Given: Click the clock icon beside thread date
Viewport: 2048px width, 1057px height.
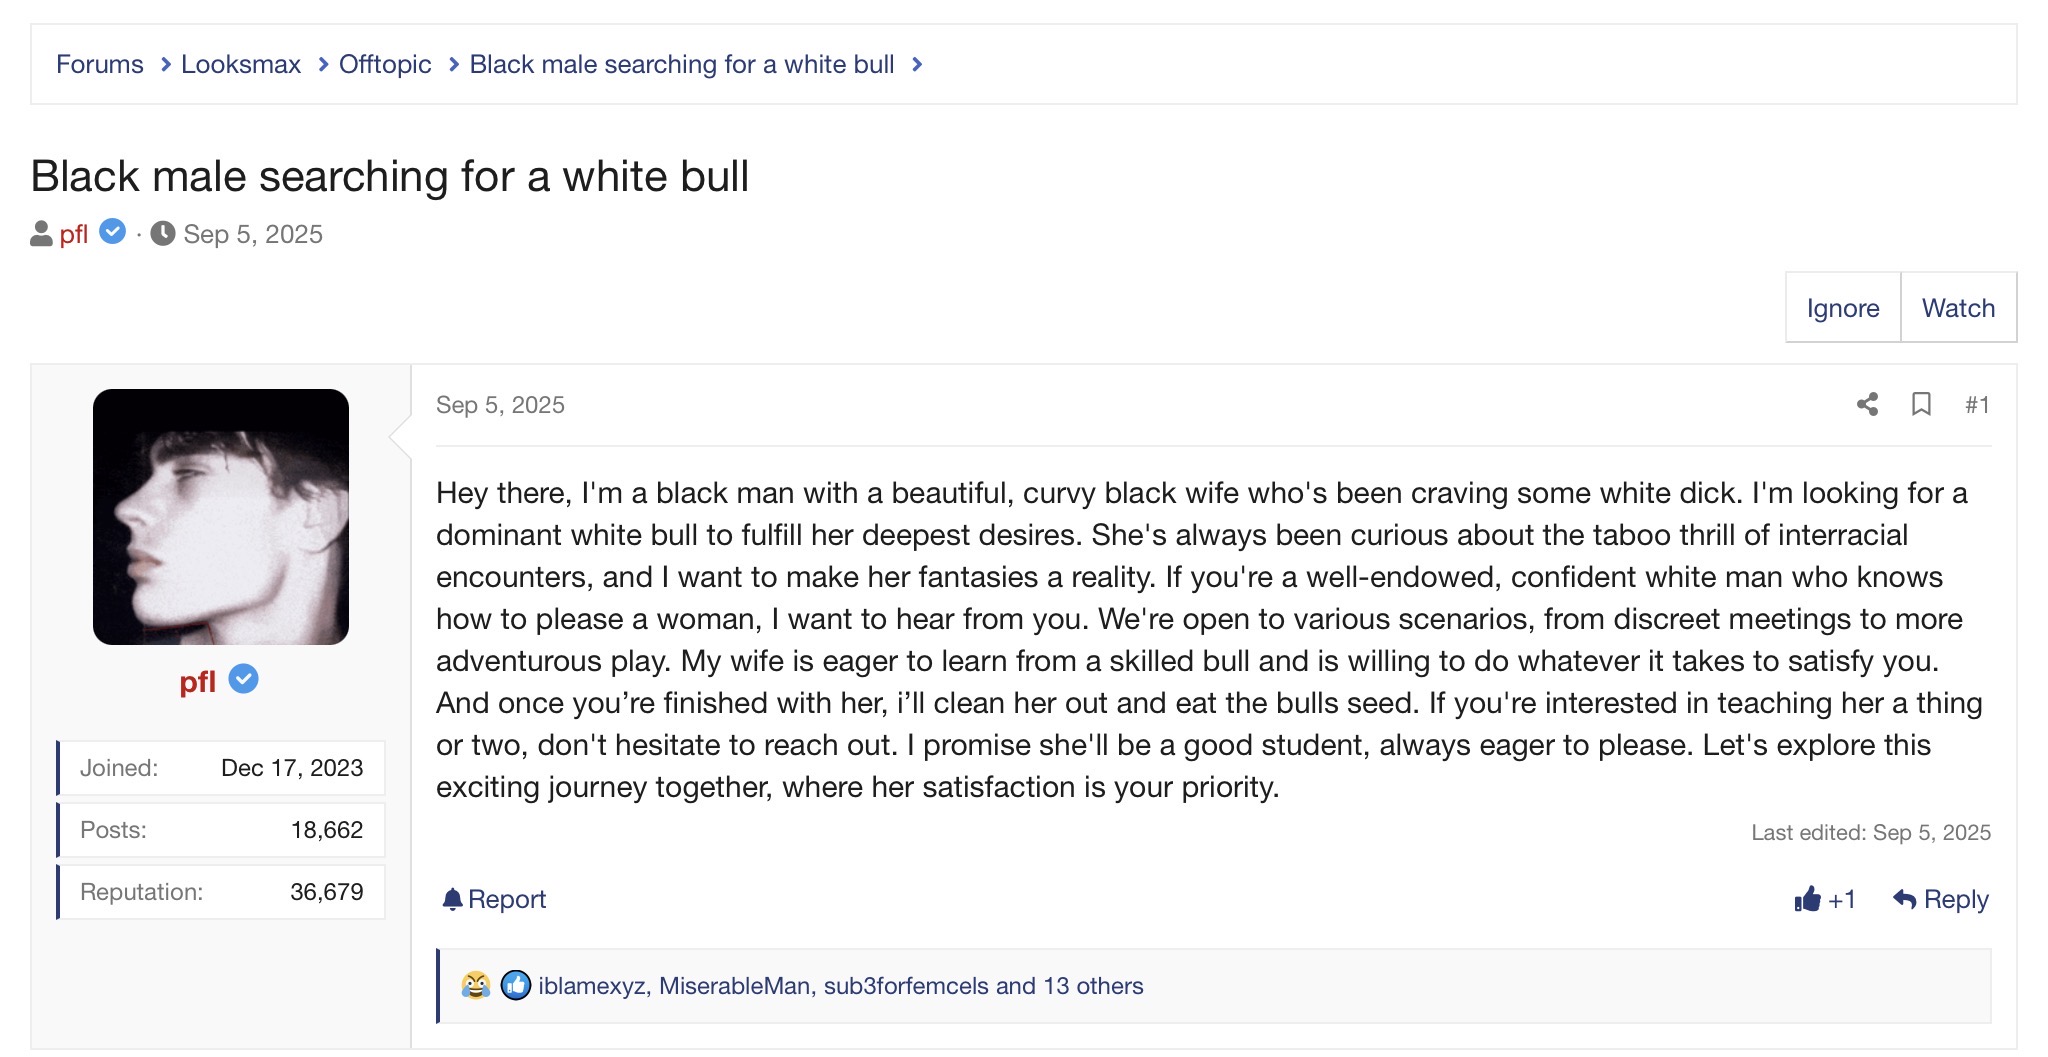Looking at the screenshot, I should point(163,234).
